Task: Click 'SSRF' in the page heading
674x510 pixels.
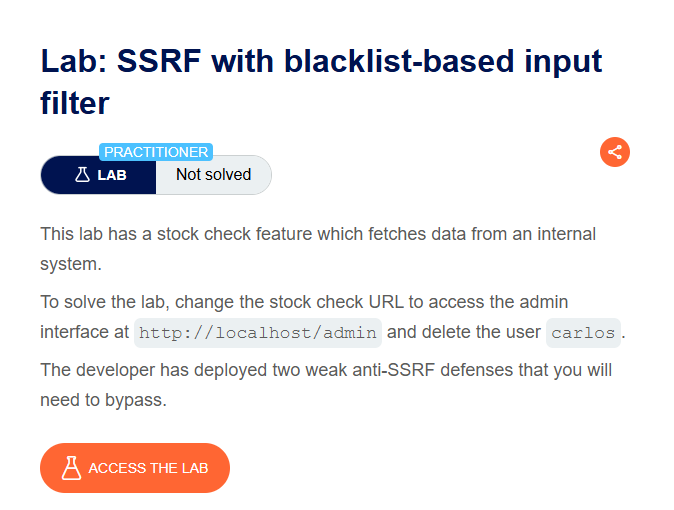Action: click(x=159, y=61)
